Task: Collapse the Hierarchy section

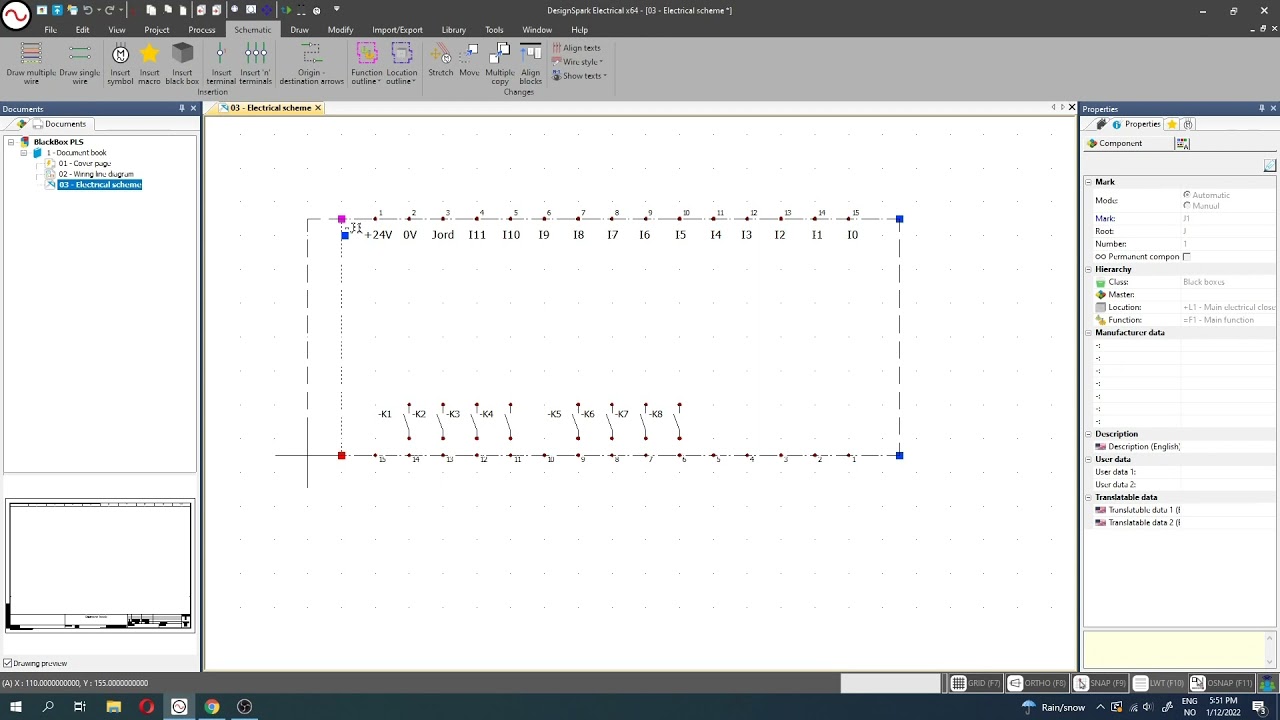Action: click(x=1088, y=269)
